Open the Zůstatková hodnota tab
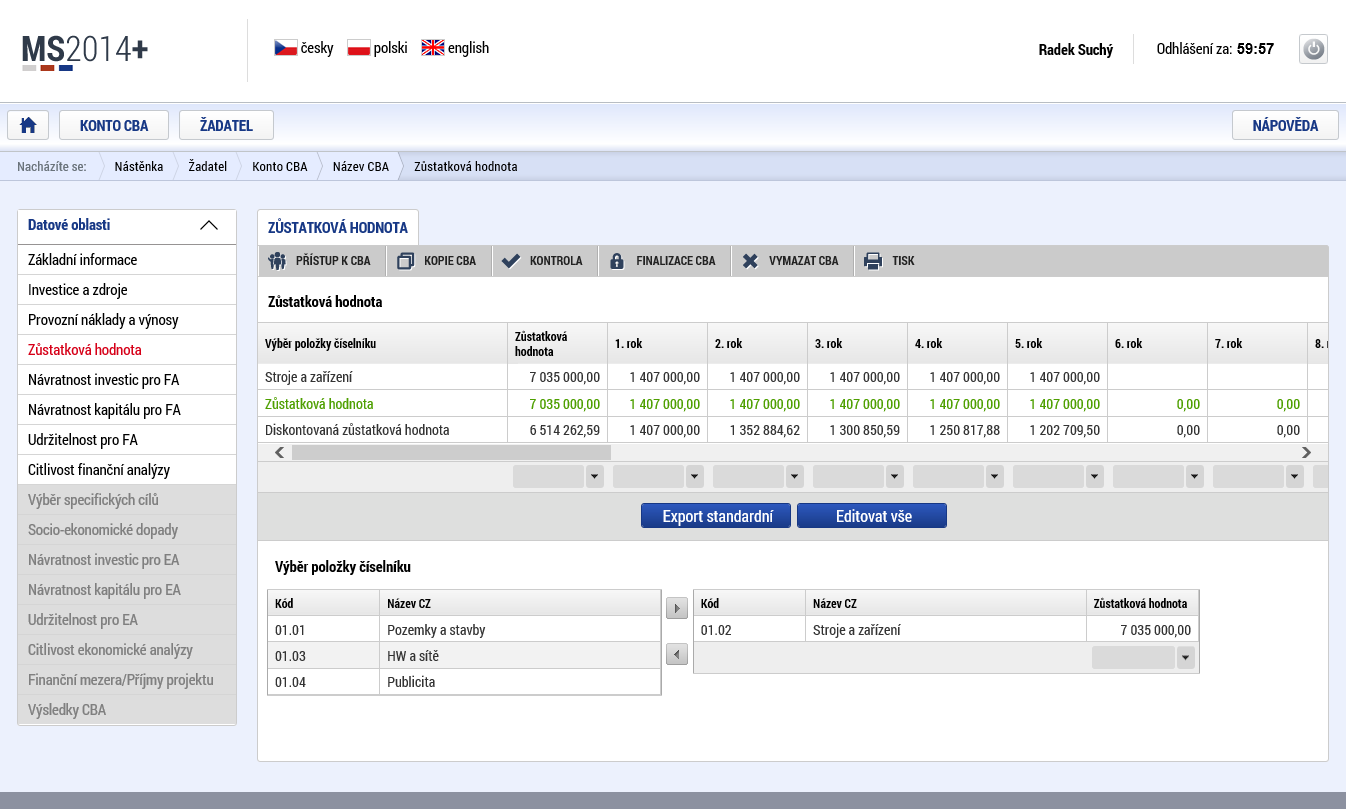 pyautogui.click(x=338, y=228)
